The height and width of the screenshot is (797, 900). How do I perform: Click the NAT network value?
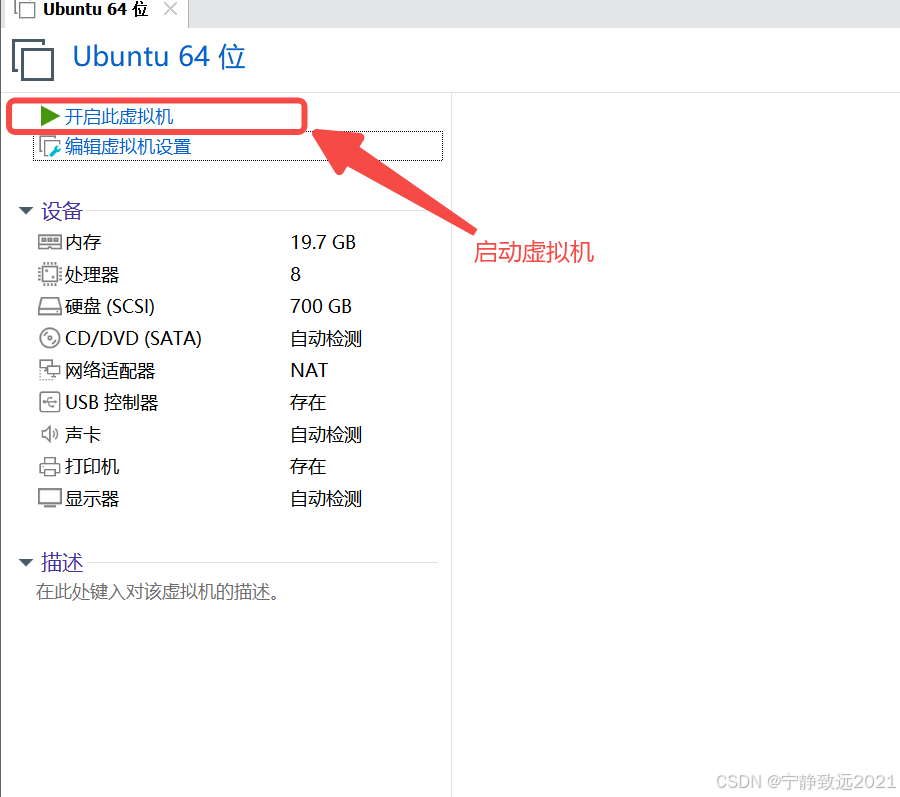[309, 371]
